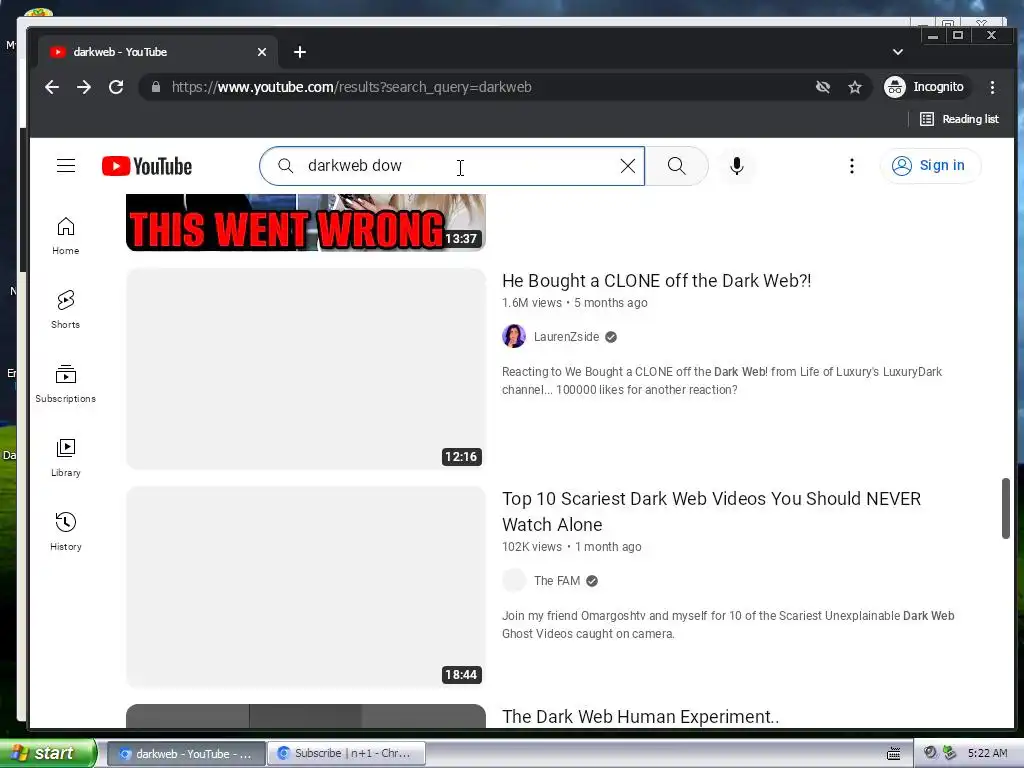Screen dimensions: 1024x768
Task: Open the YouTube hamburger guide menu
Action: [x=66, y=166]
